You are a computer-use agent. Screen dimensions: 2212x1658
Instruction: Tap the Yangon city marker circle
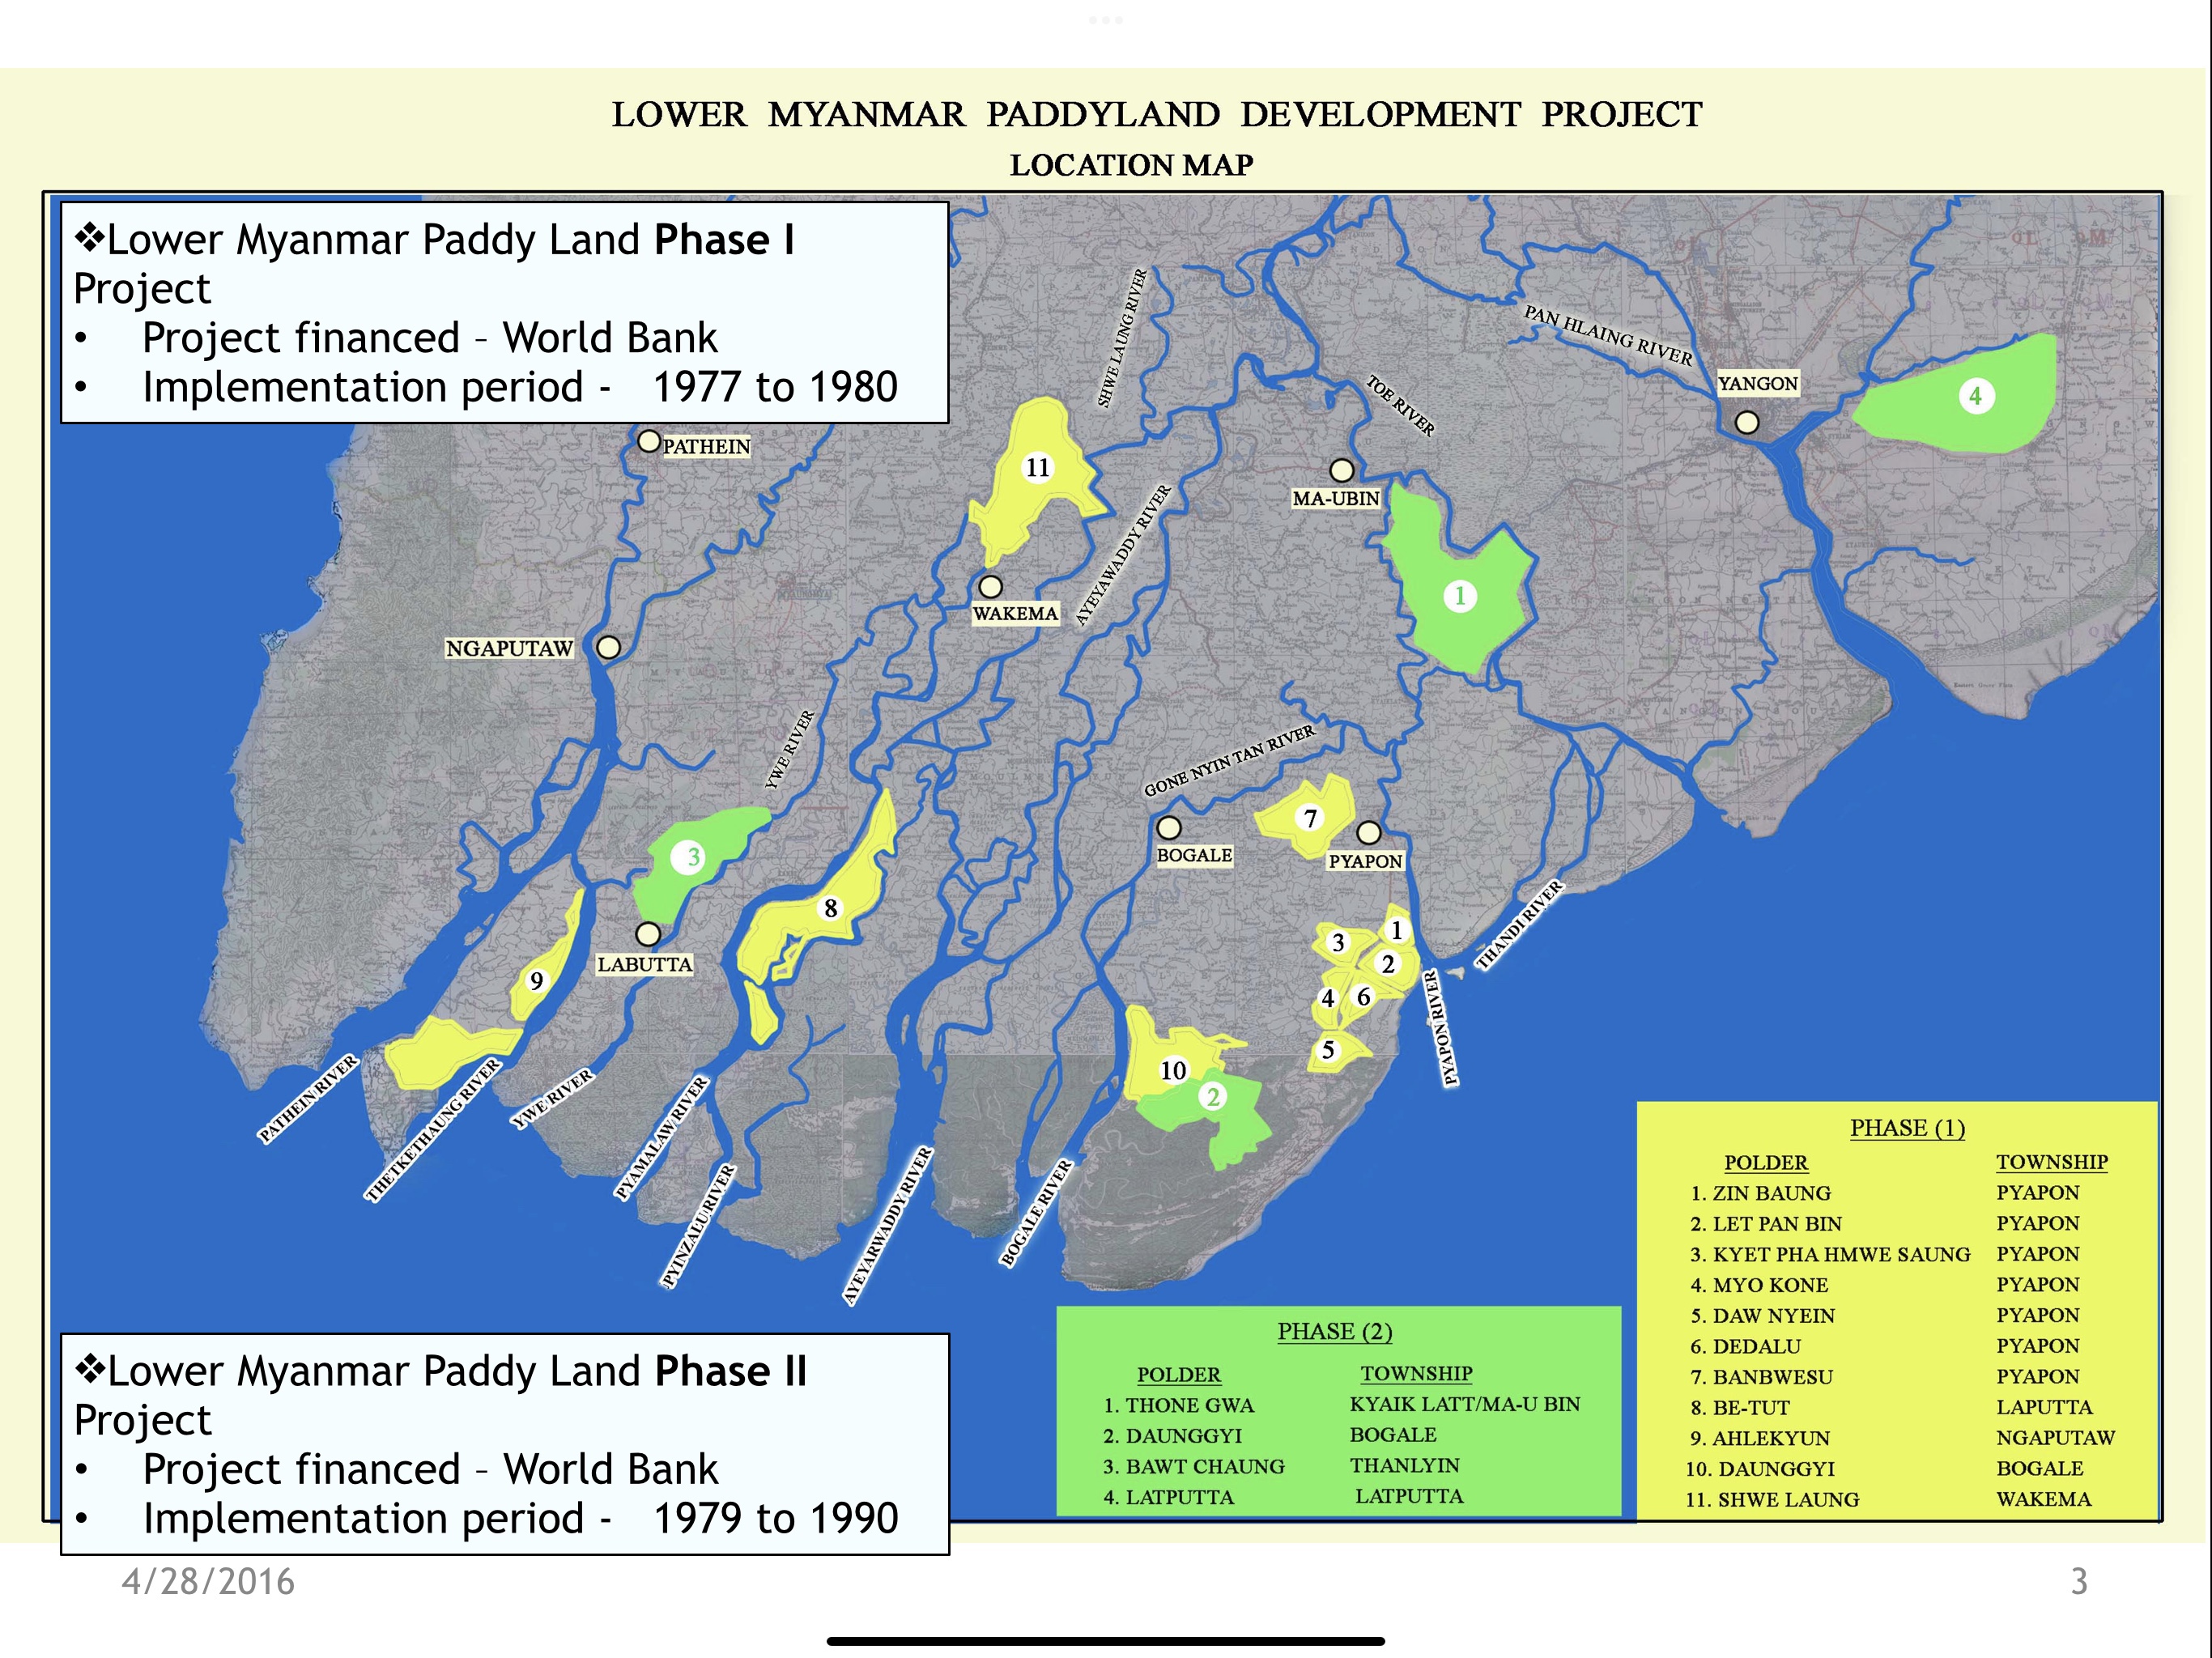(x=1747, y=423)
